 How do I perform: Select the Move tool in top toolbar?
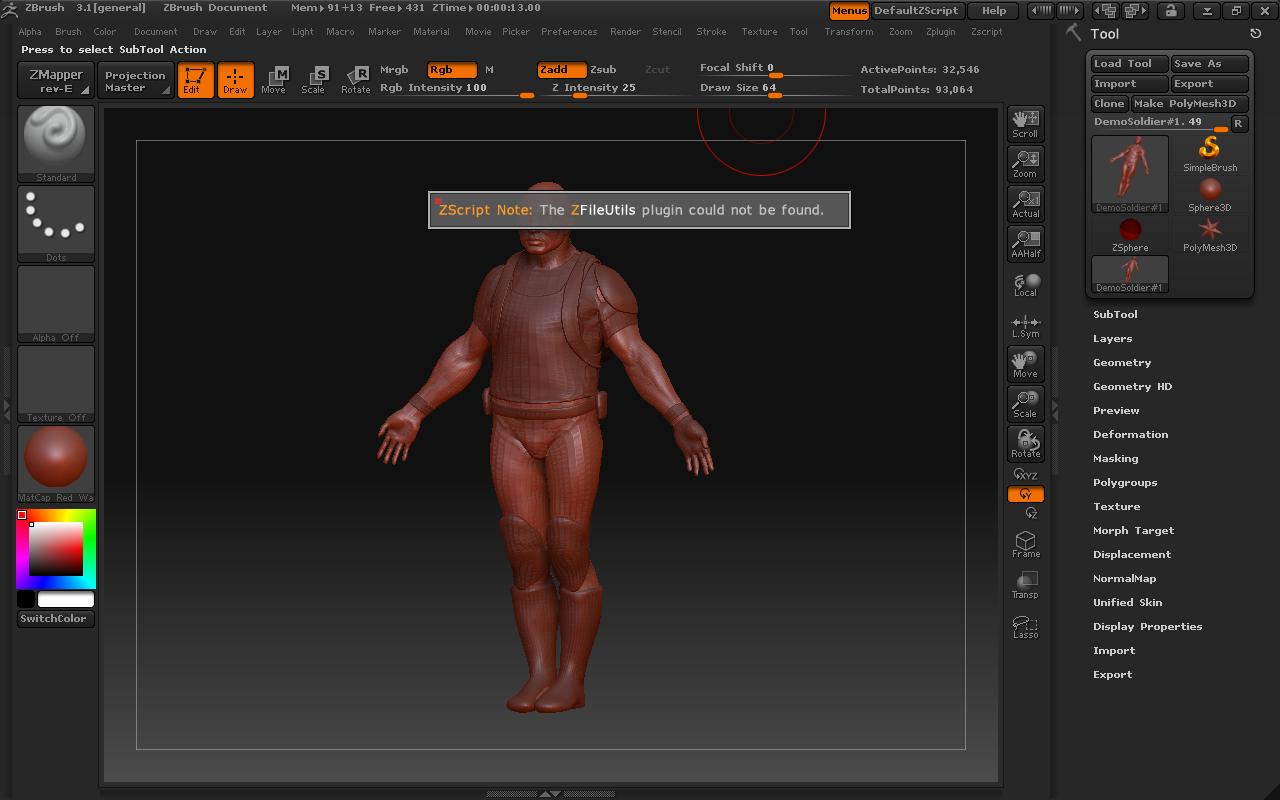pyautogui.click(x=273, y=80)
